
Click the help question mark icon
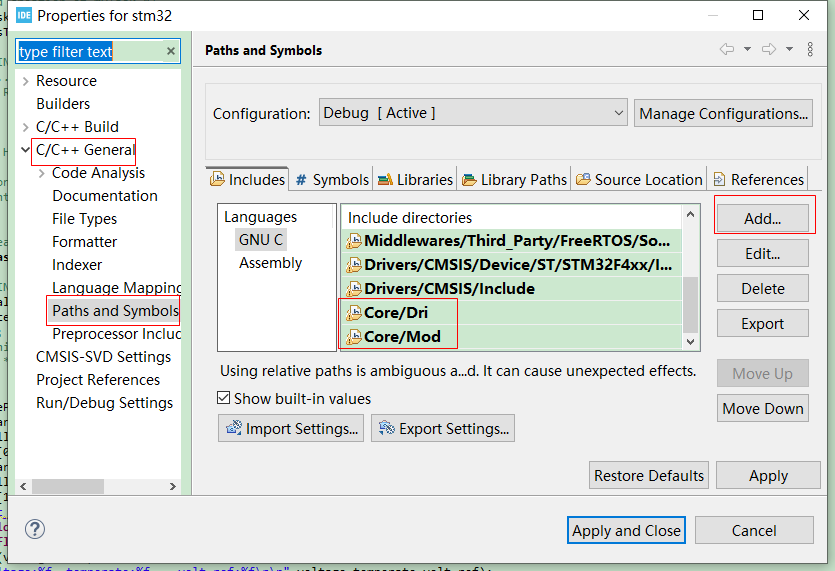(x=35, y=529)
